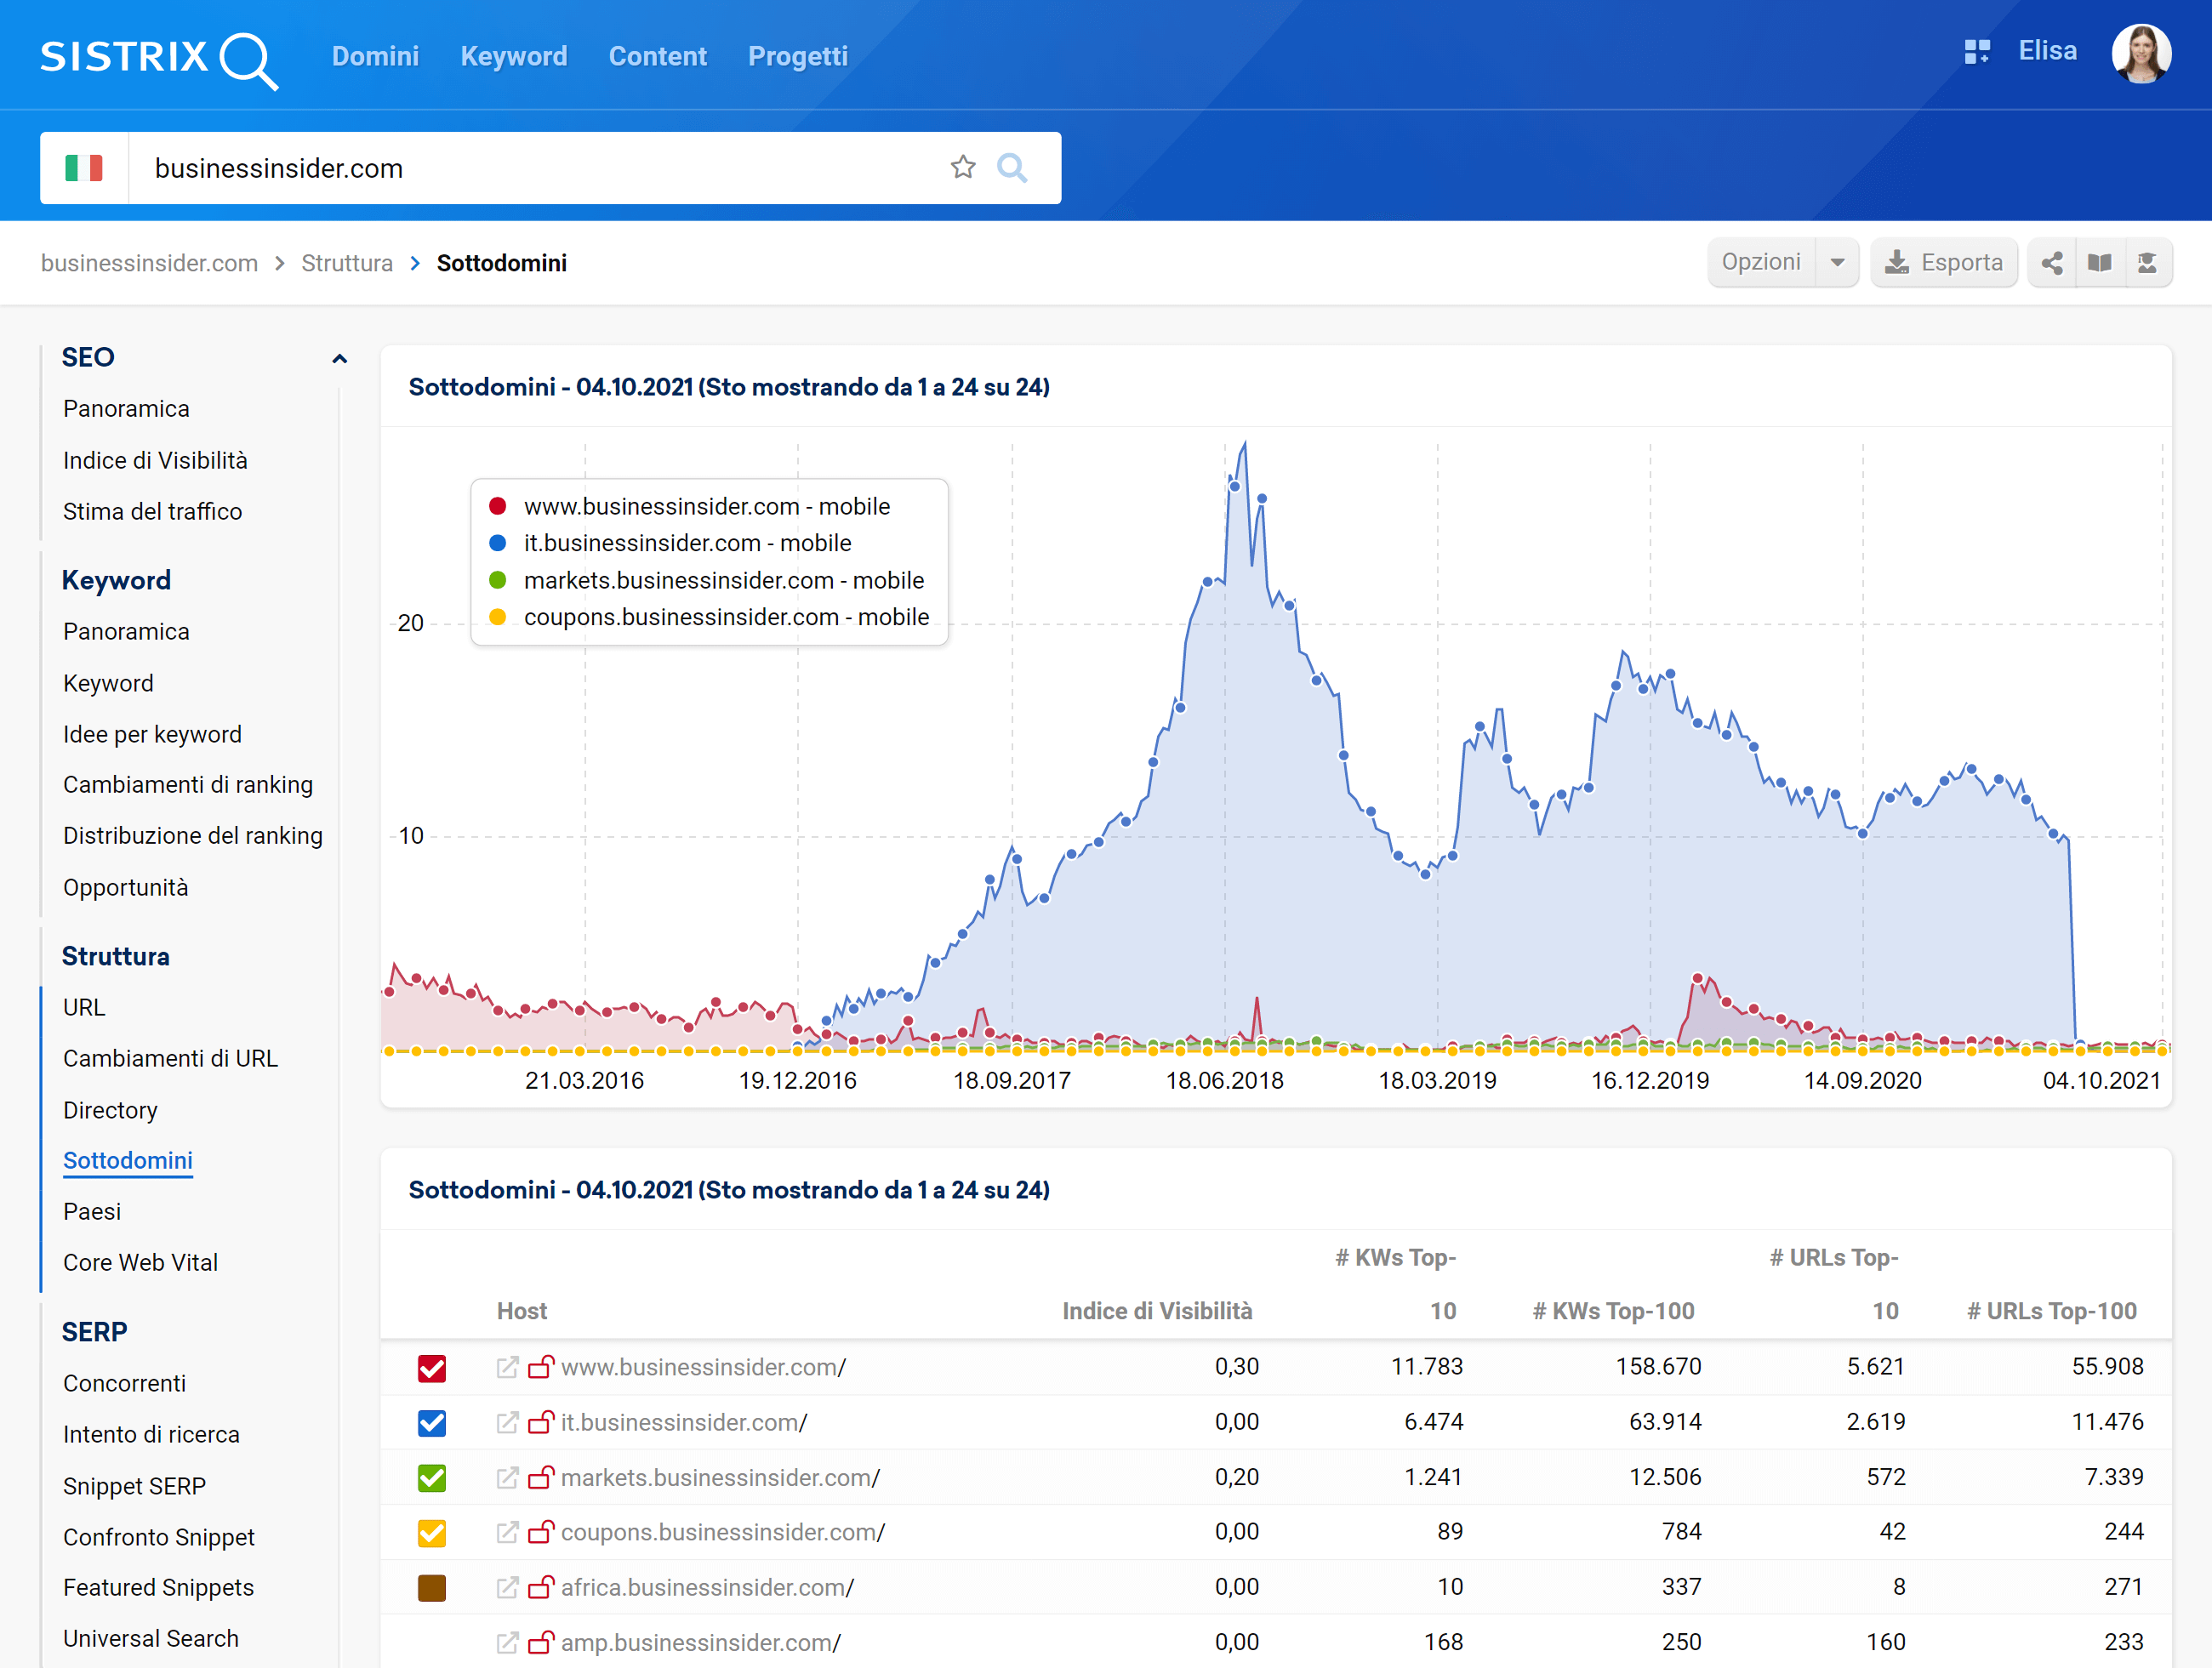Viewport: 2212px width, 1668px height.
Task: Uncheck the red www.businessinsider.com checkbox
Action: [x=432, y=1368]
